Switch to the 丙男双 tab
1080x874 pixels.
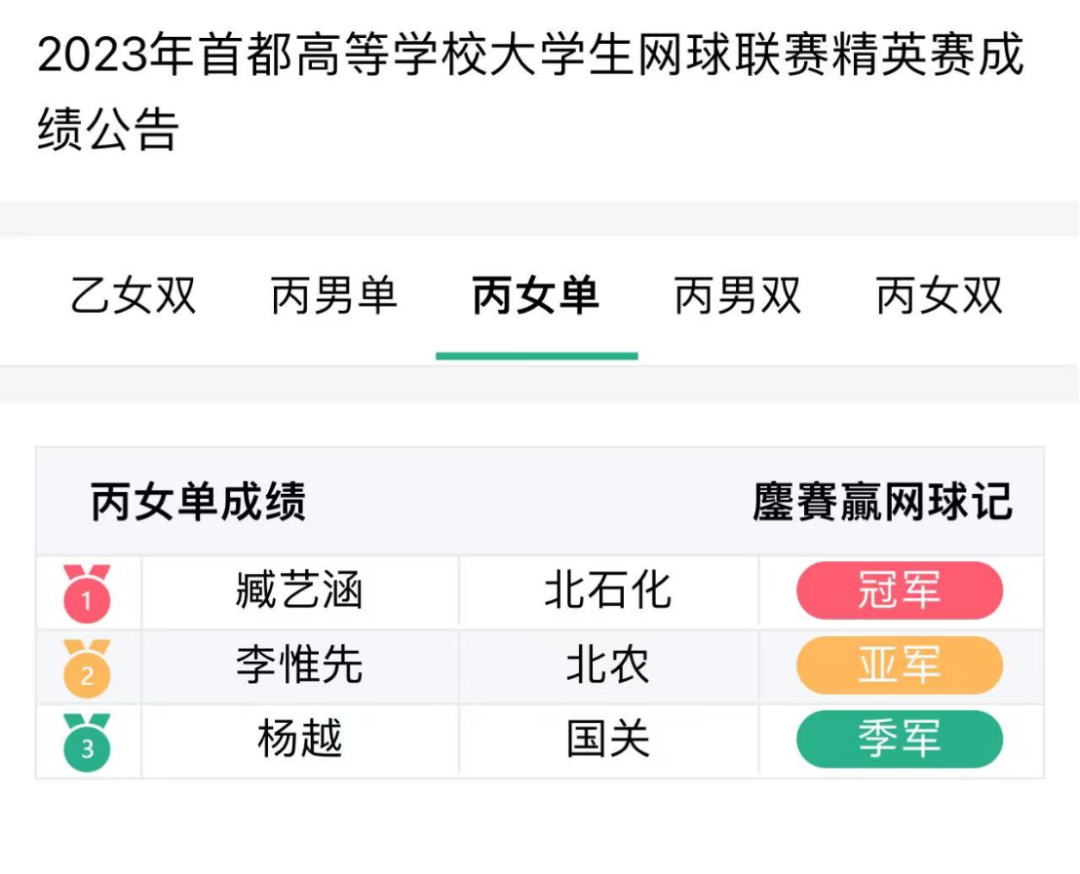coord(738,297)
